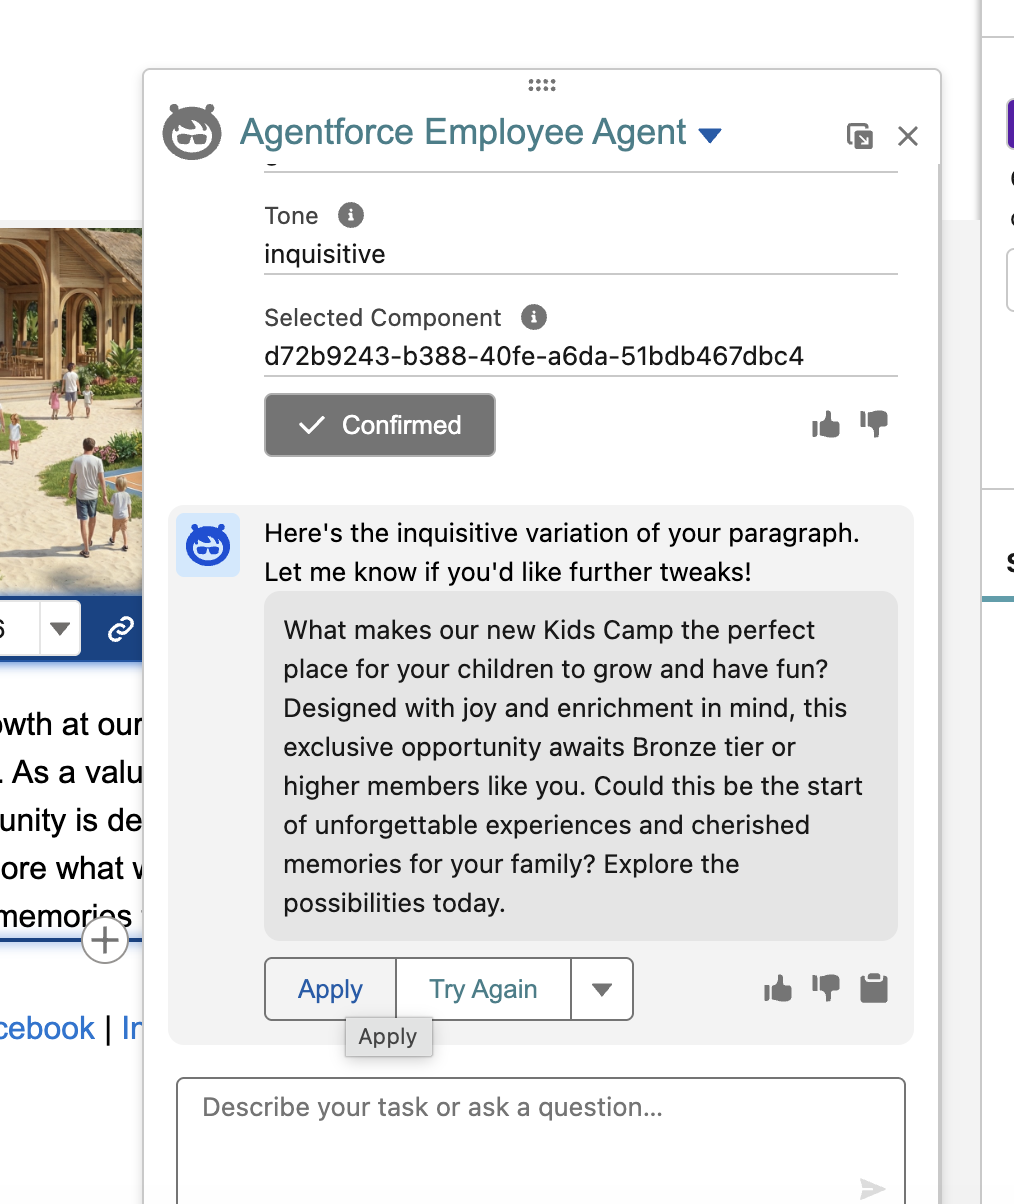
Task: Copy the response to clipboard
Action: point(874,989)
